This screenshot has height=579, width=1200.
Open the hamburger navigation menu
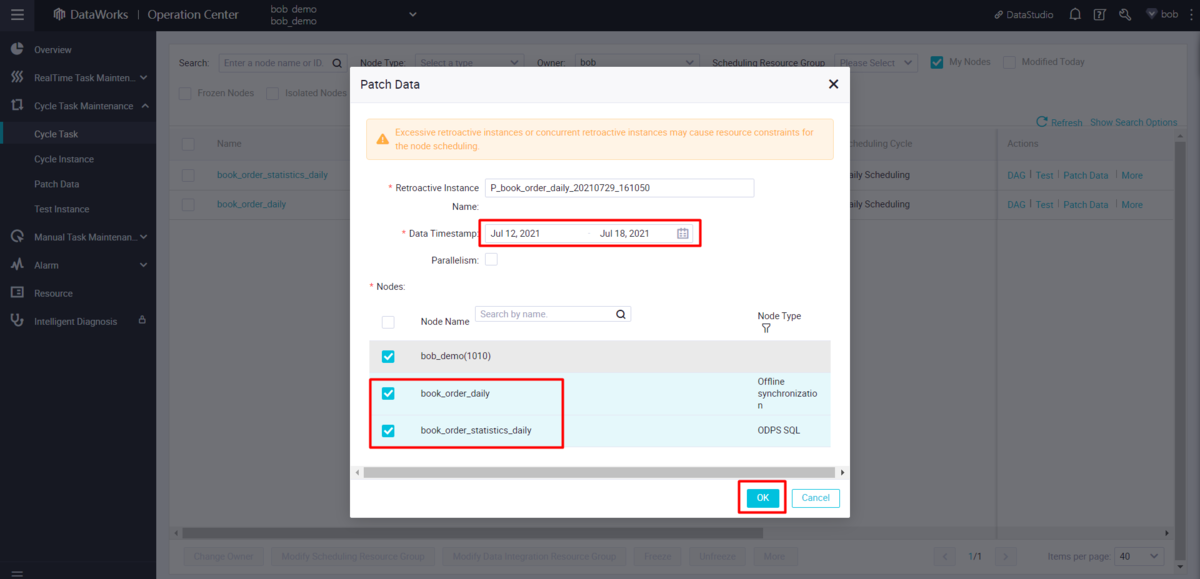coord(17,14)
